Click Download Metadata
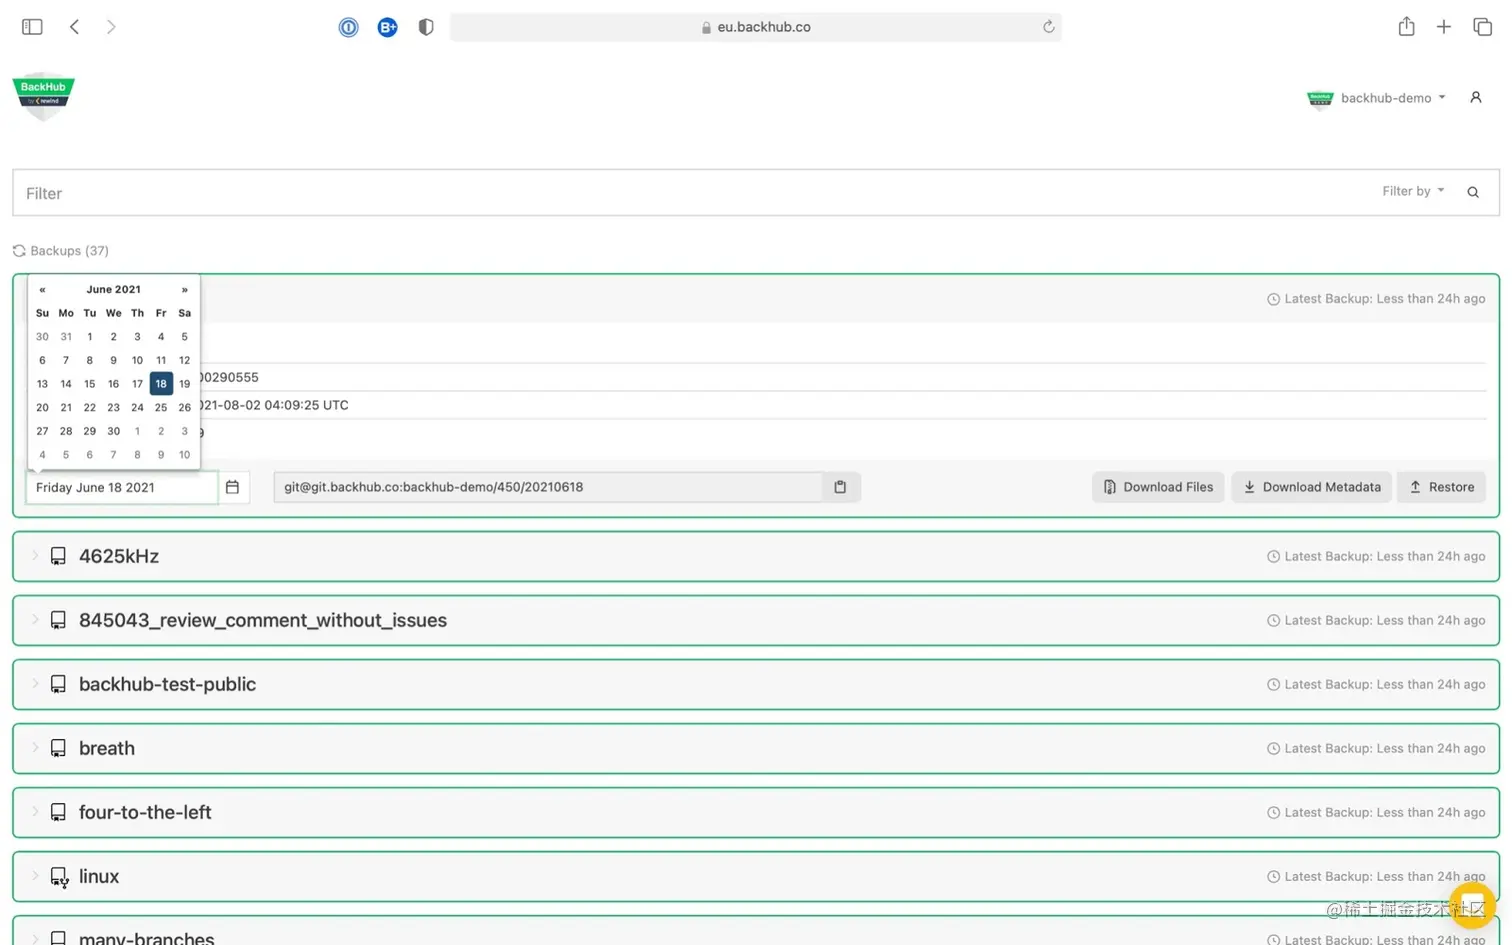Viewport: 1512px width, 945px height. coord(1311,487)
